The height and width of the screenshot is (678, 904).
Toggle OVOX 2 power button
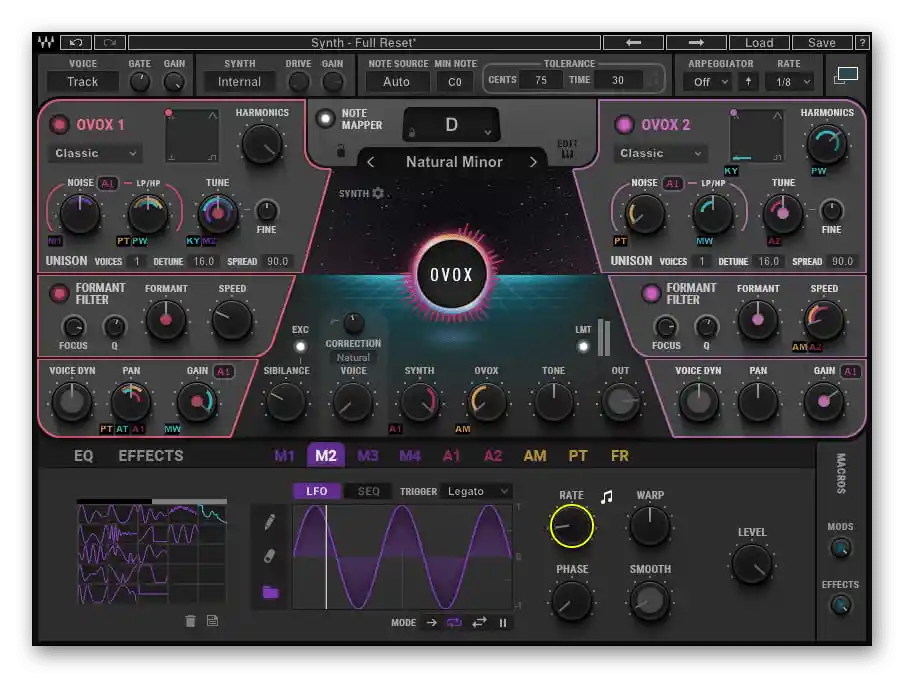coord(624,125)
